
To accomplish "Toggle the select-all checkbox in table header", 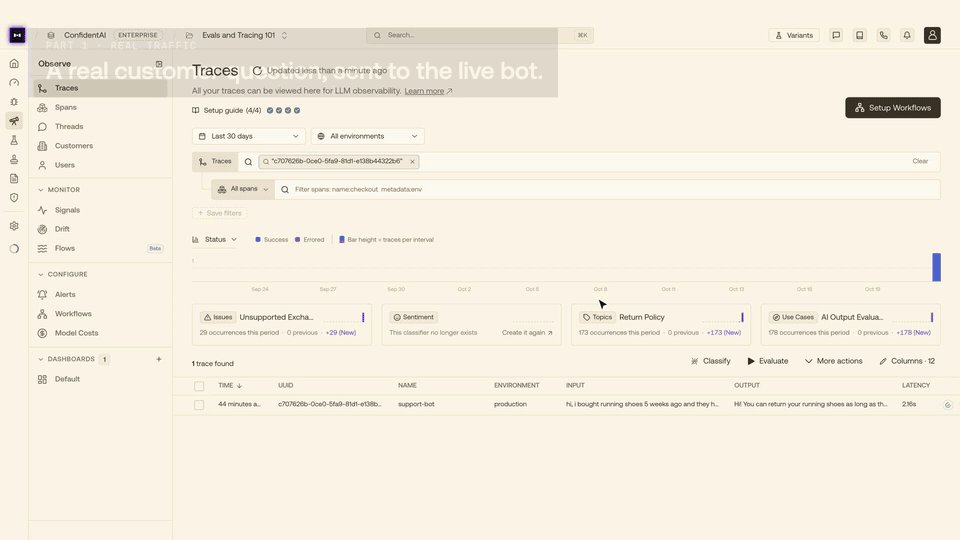I will (x=199, y=386).
